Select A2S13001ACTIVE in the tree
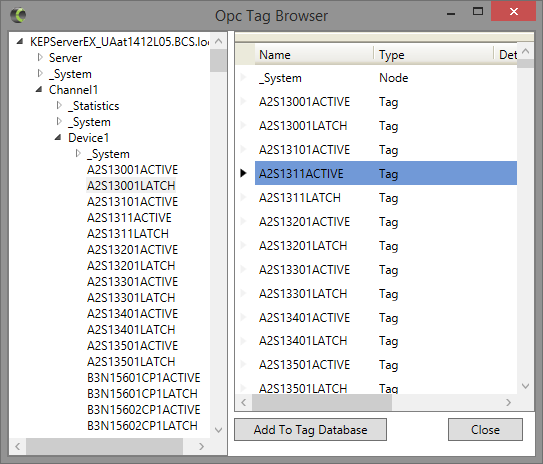 132,170
